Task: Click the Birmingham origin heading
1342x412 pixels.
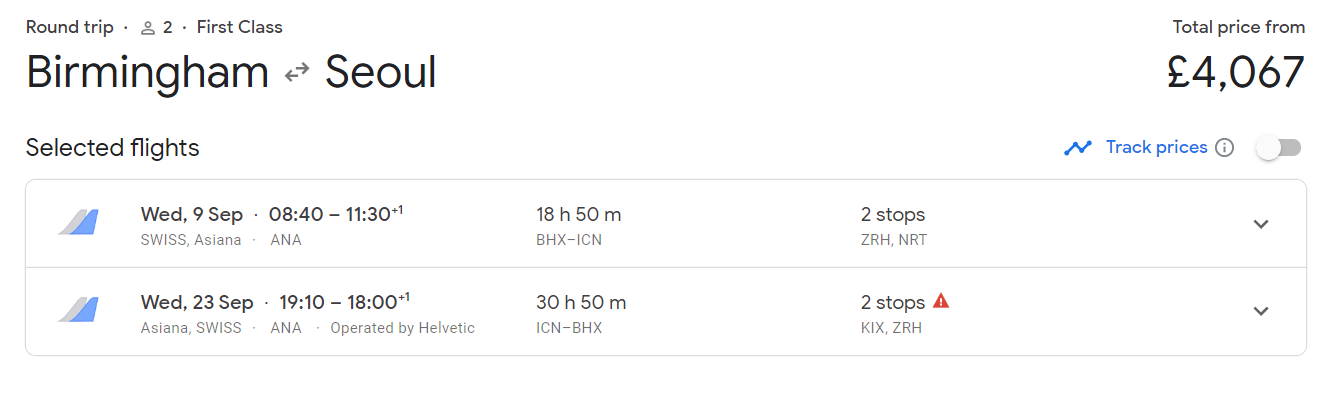Action: point(147,73)
